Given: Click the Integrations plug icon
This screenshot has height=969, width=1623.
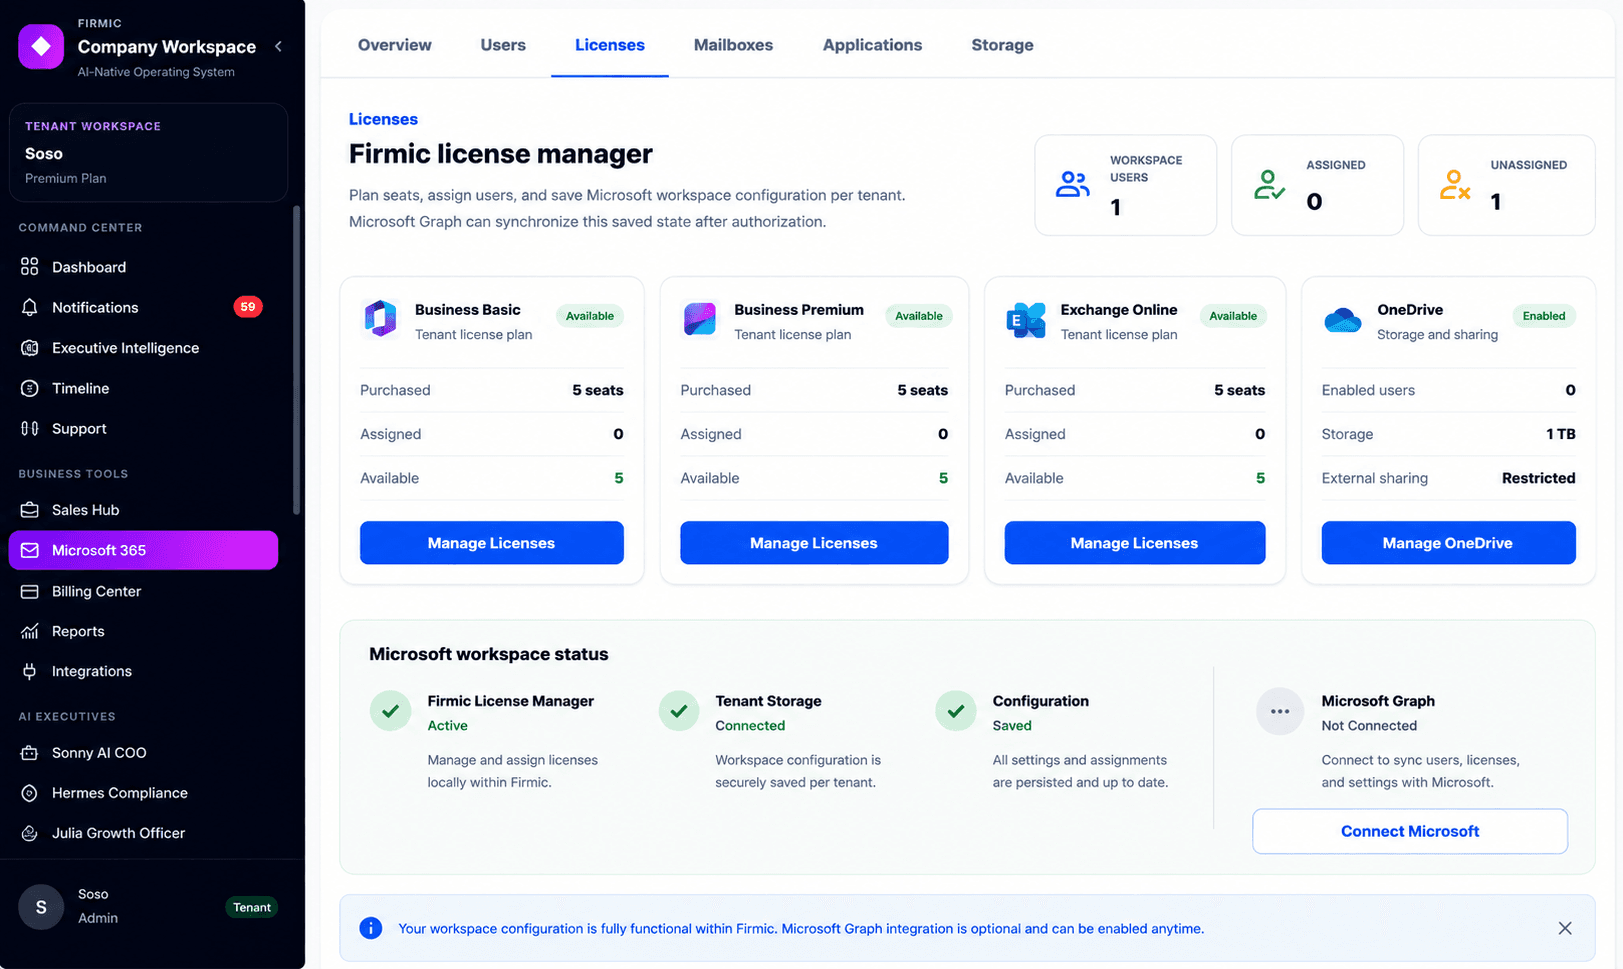Looking at the screenshot, I should 30,671.
